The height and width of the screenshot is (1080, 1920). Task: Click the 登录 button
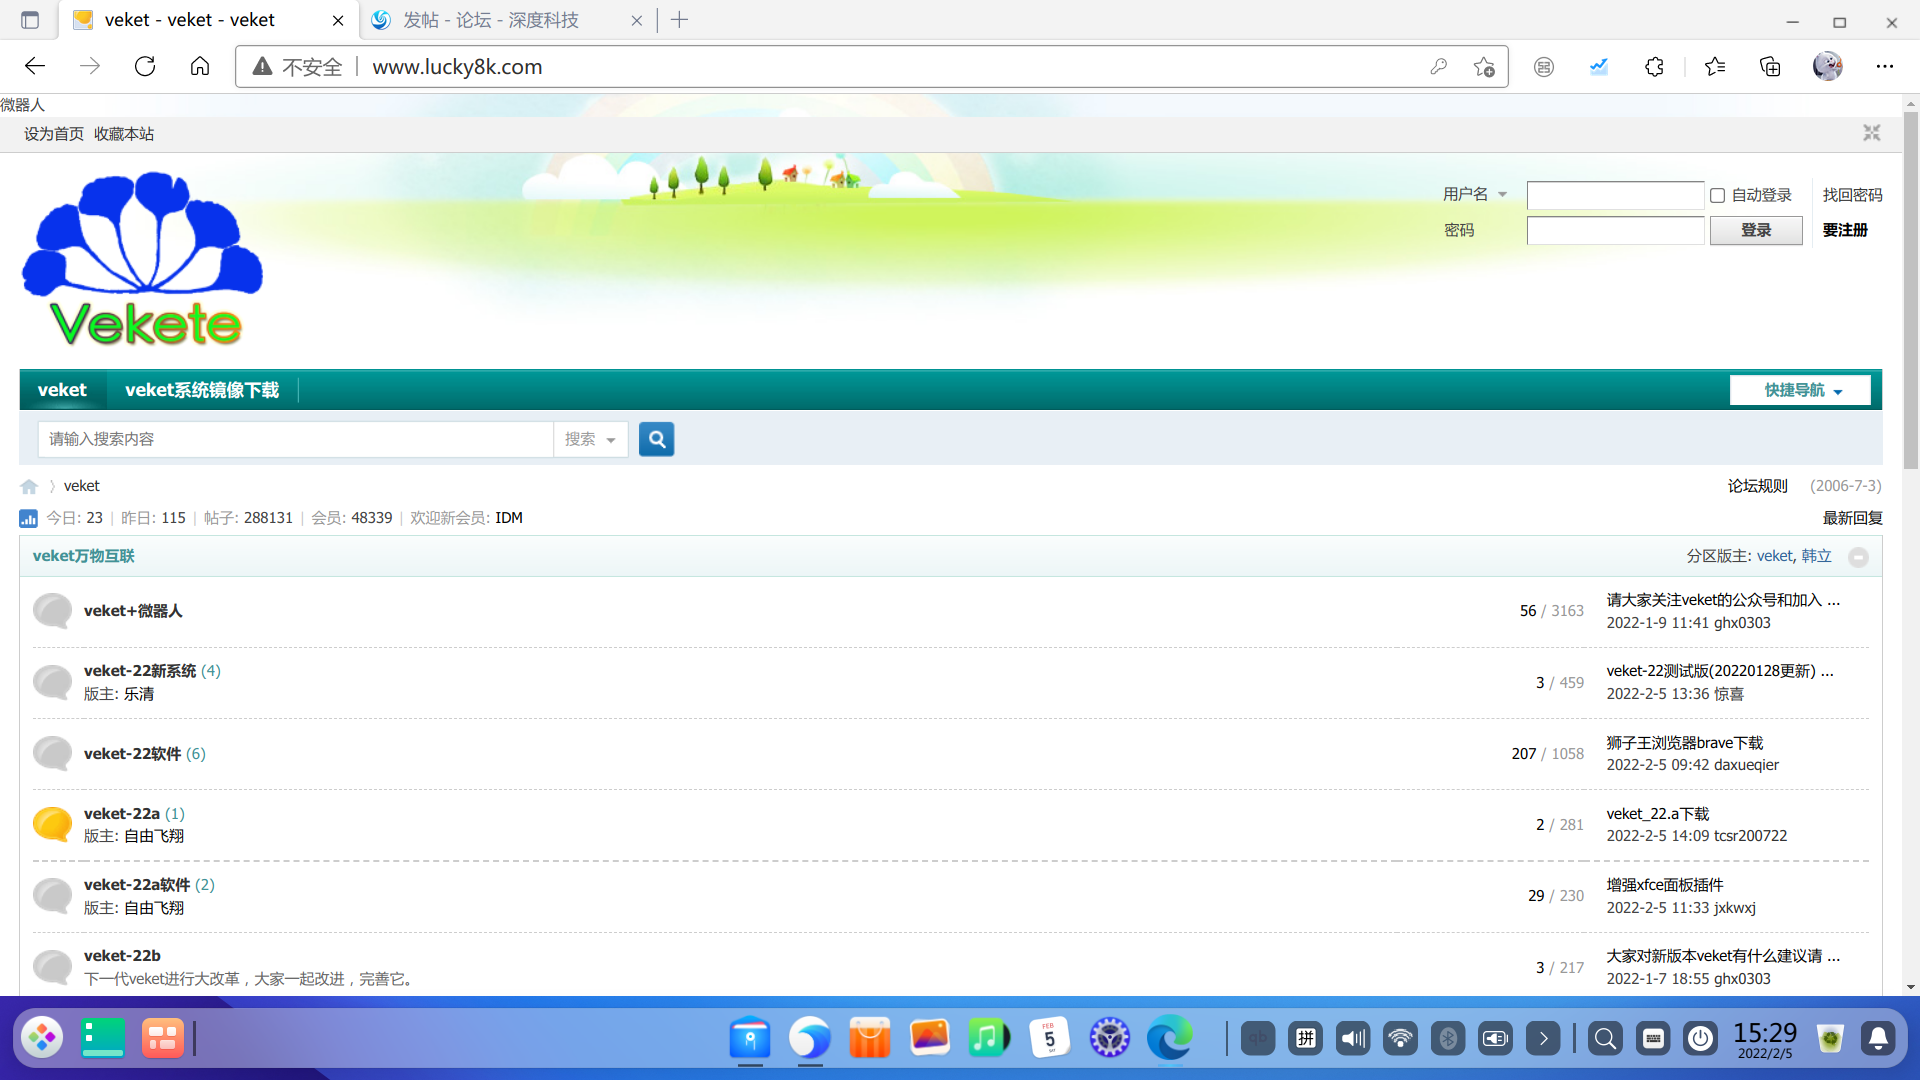pyautogui.click(x=1755, y=230)
